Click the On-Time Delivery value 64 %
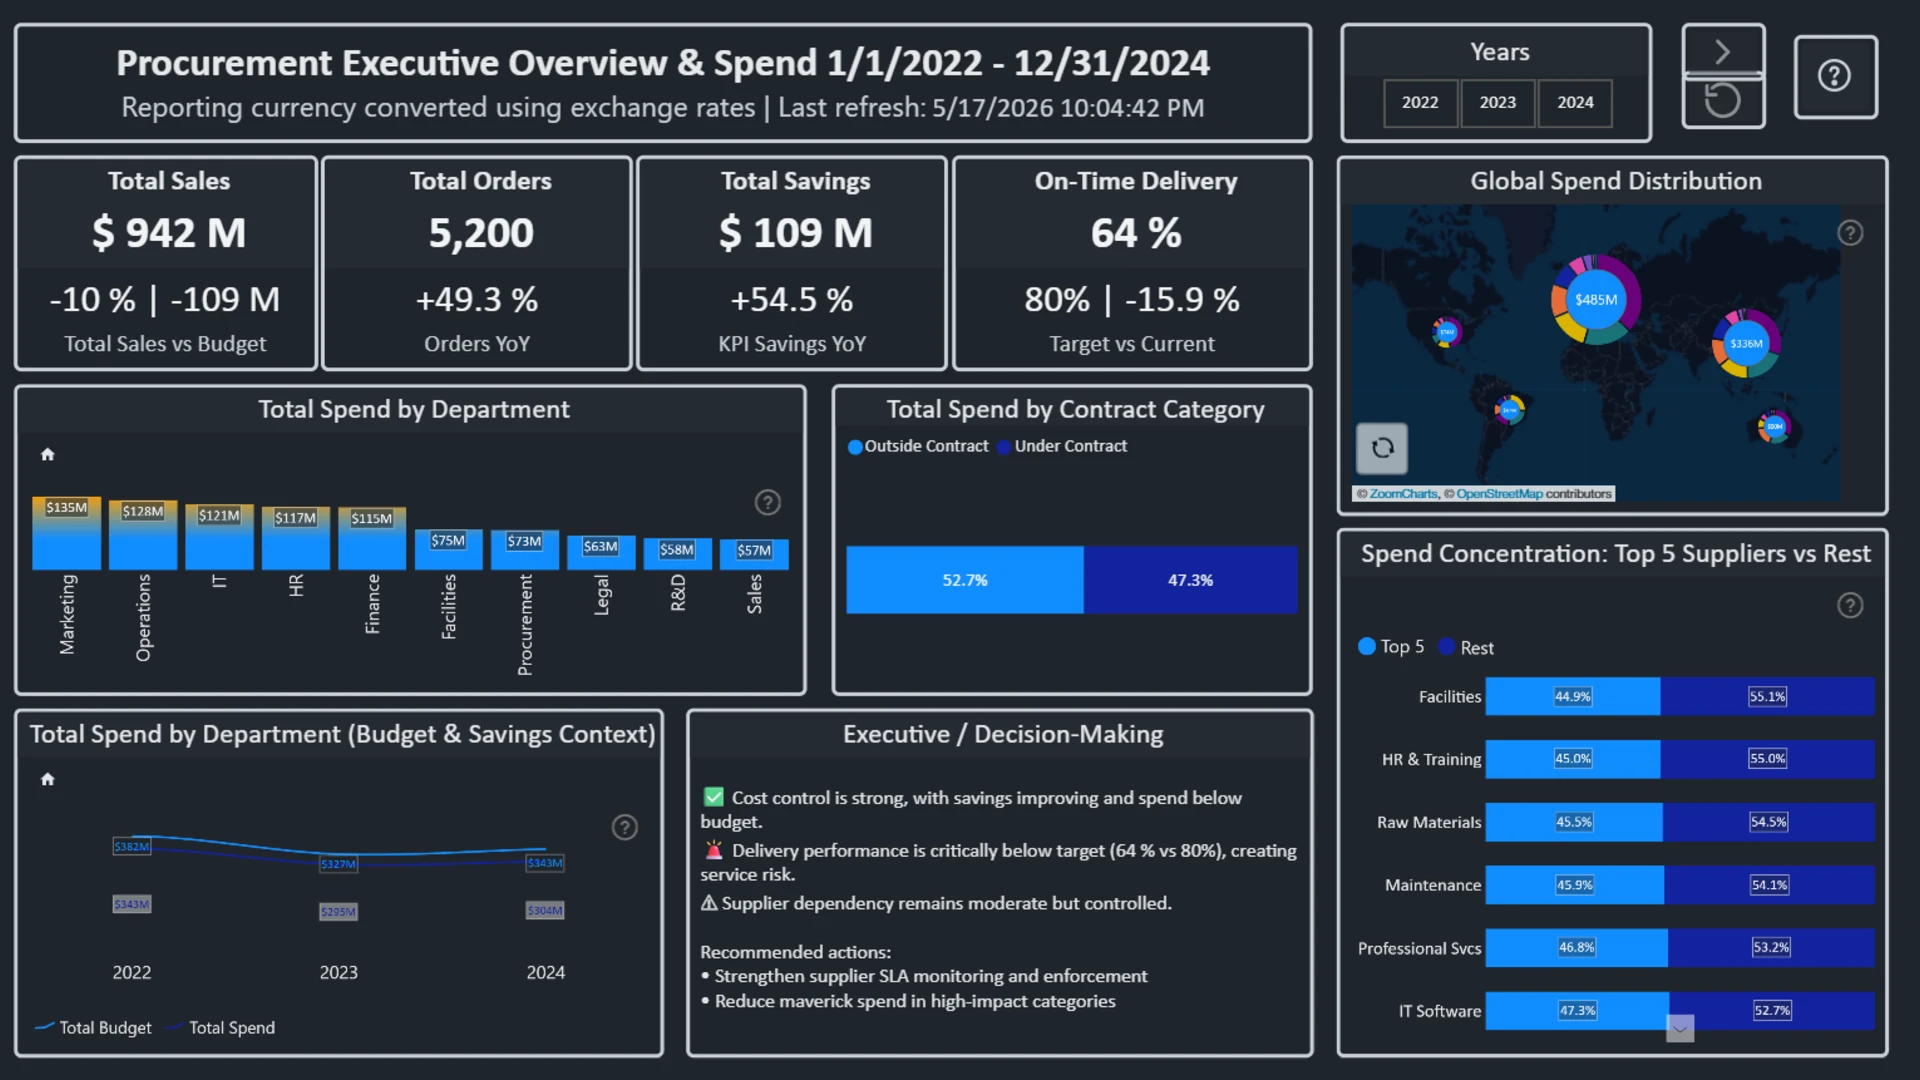 [1136, 233]
